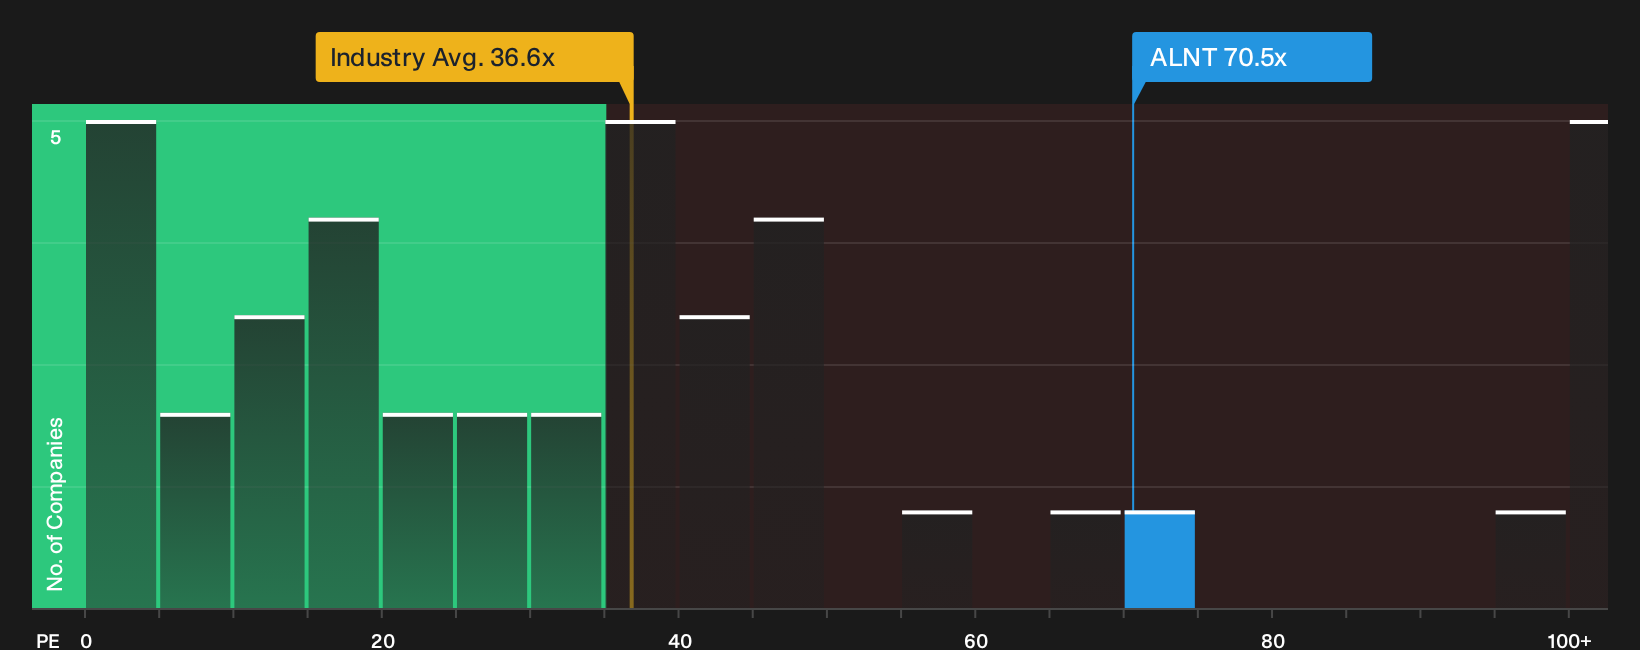1640x650 pixels.
Task: Click the histogram bar at PE 5-10
Action: pyautogui.click(x=195, y=511)
